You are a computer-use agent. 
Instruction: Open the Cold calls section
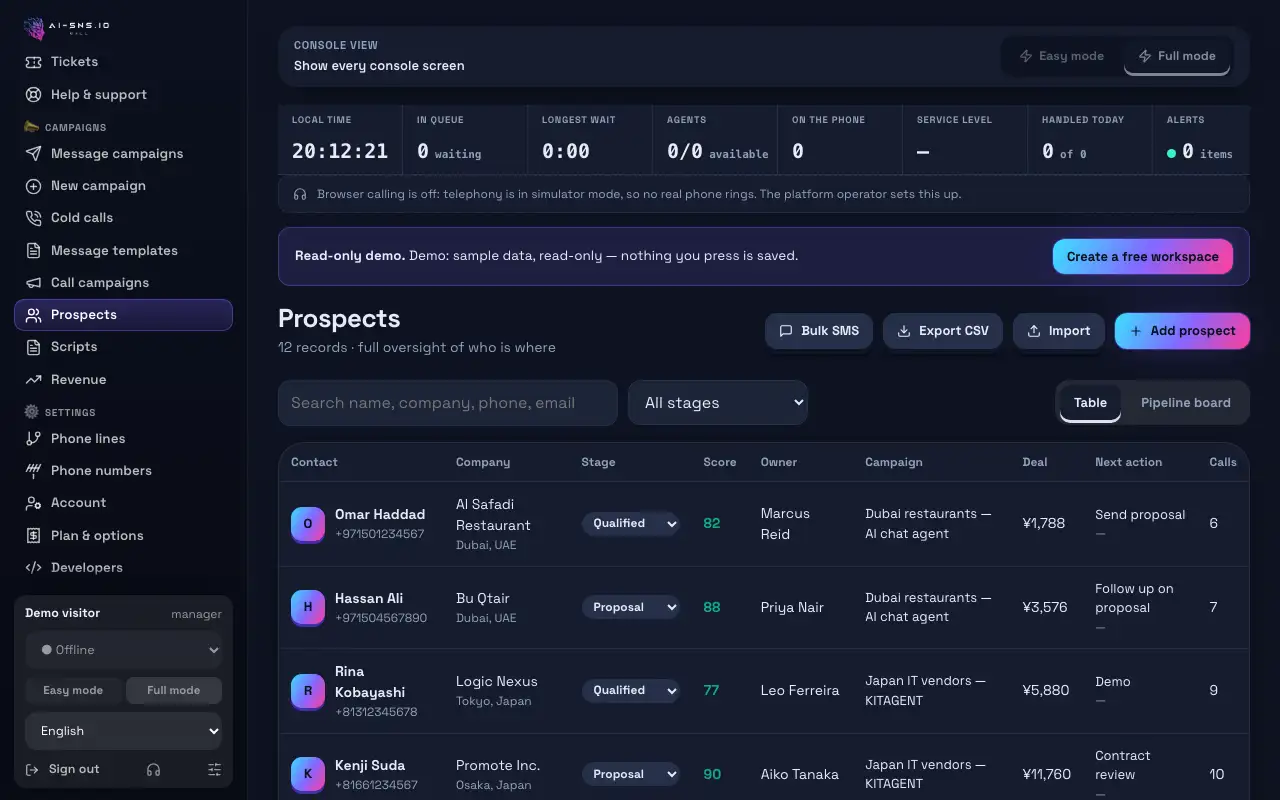(123, 218)
